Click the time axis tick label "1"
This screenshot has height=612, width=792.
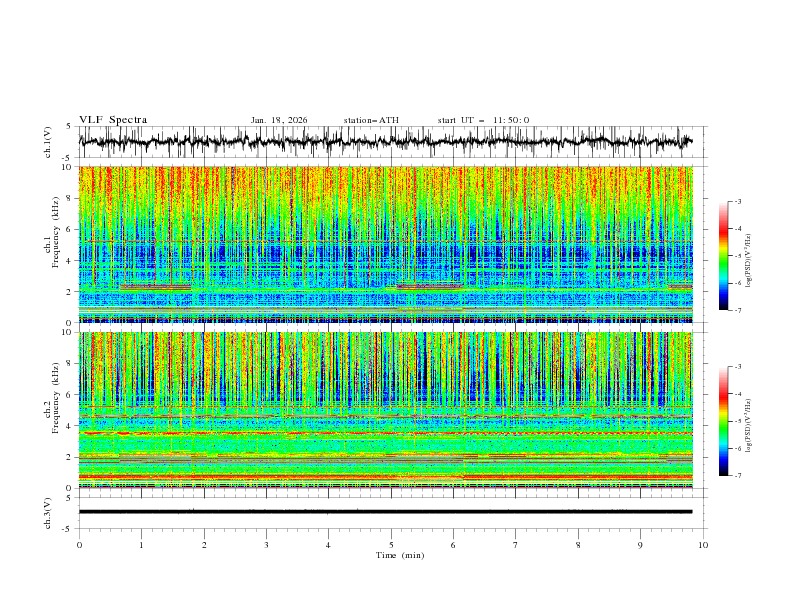pos(142,545)
